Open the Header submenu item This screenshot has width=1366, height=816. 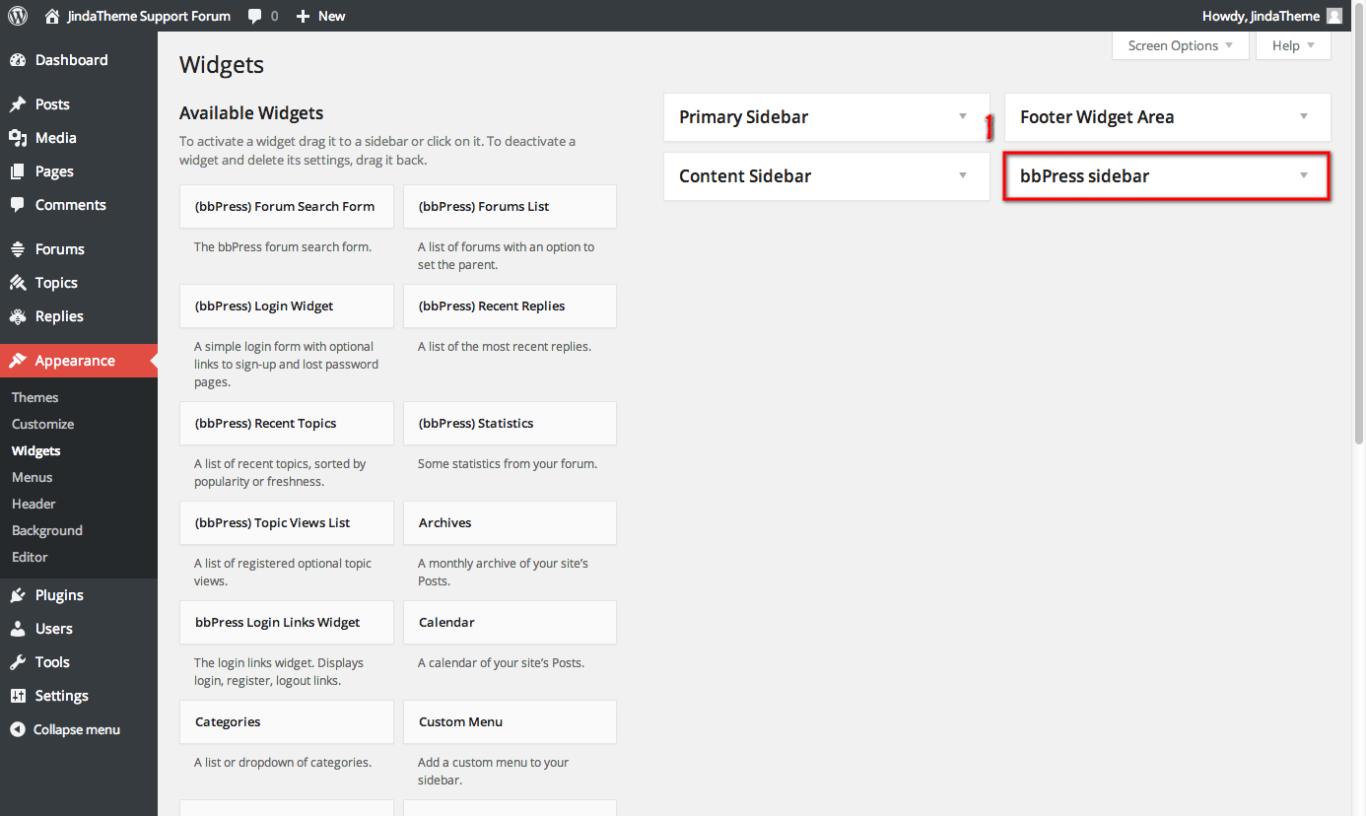[34, 504]
